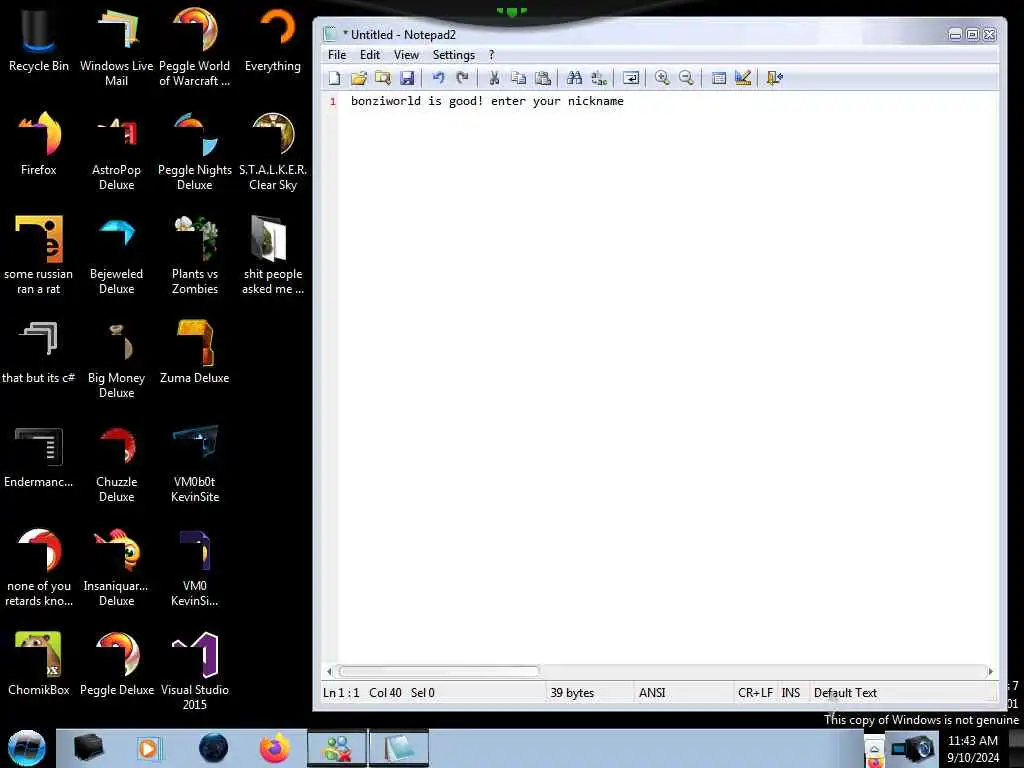1024x768 pixels.
Task: Open the Settings menu
Action: tap(453, 55)
